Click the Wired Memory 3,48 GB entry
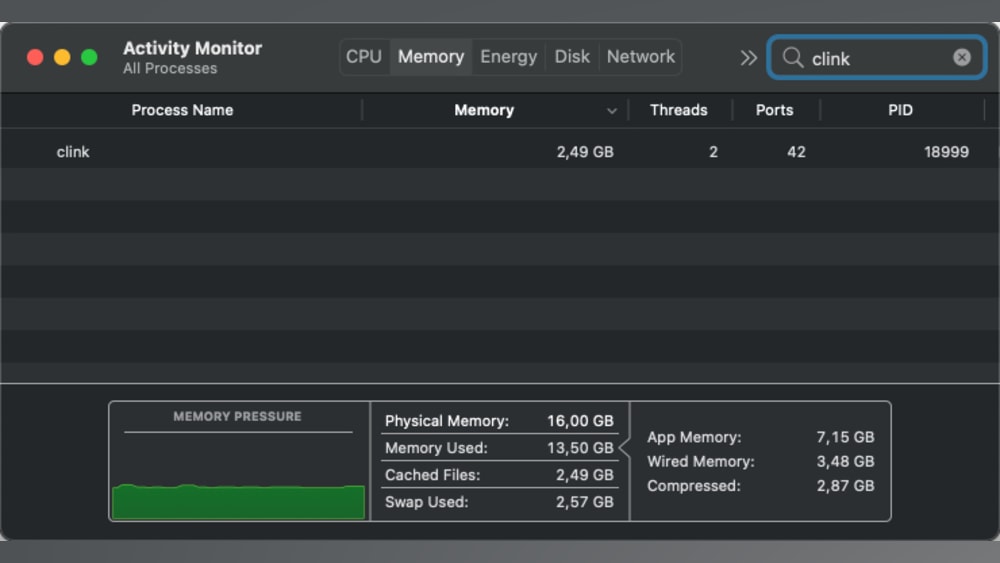This screenshot has height=563, width=1000. tap(760, 462)
